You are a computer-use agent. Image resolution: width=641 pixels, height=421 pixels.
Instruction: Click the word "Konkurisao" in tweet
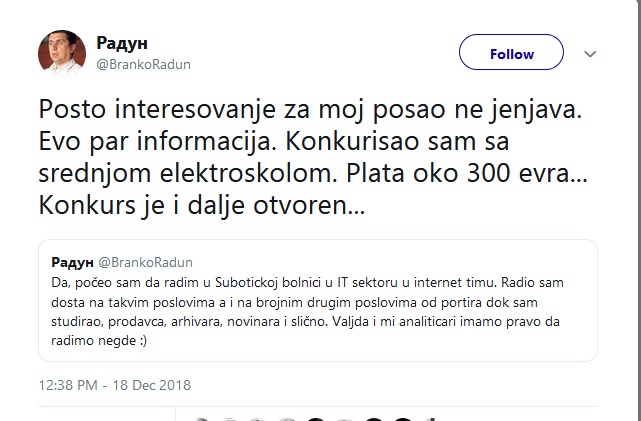[x=360, y=143]
